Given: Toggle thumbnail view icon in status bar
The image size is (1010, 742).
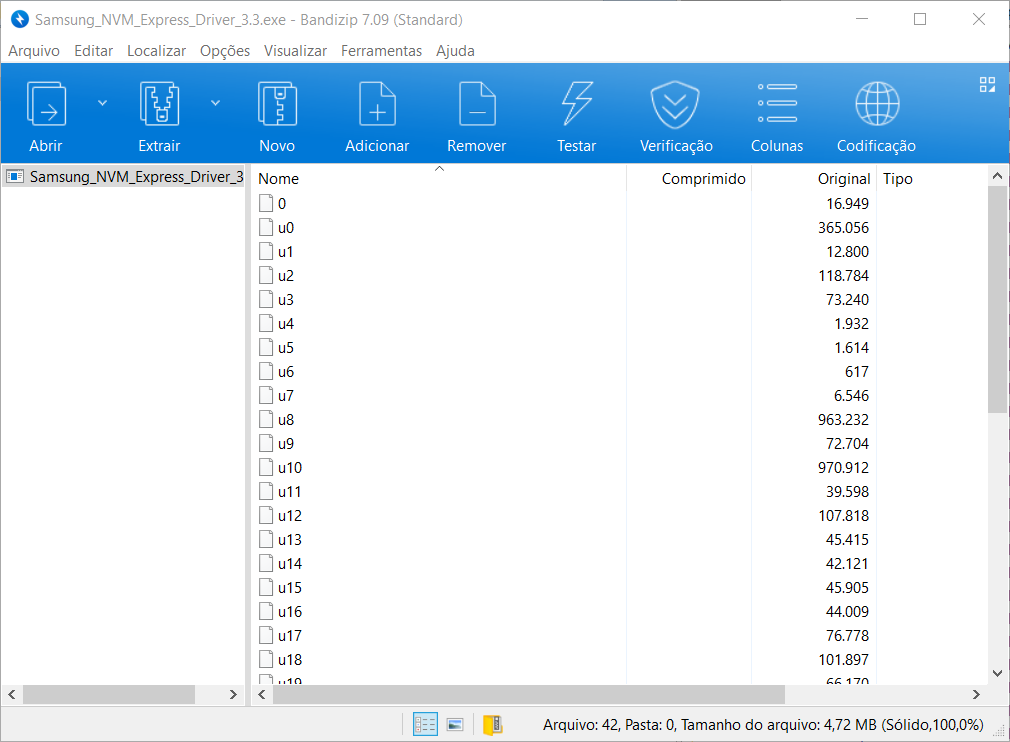Looking at the screenshot, I should [x=454, y=725].
